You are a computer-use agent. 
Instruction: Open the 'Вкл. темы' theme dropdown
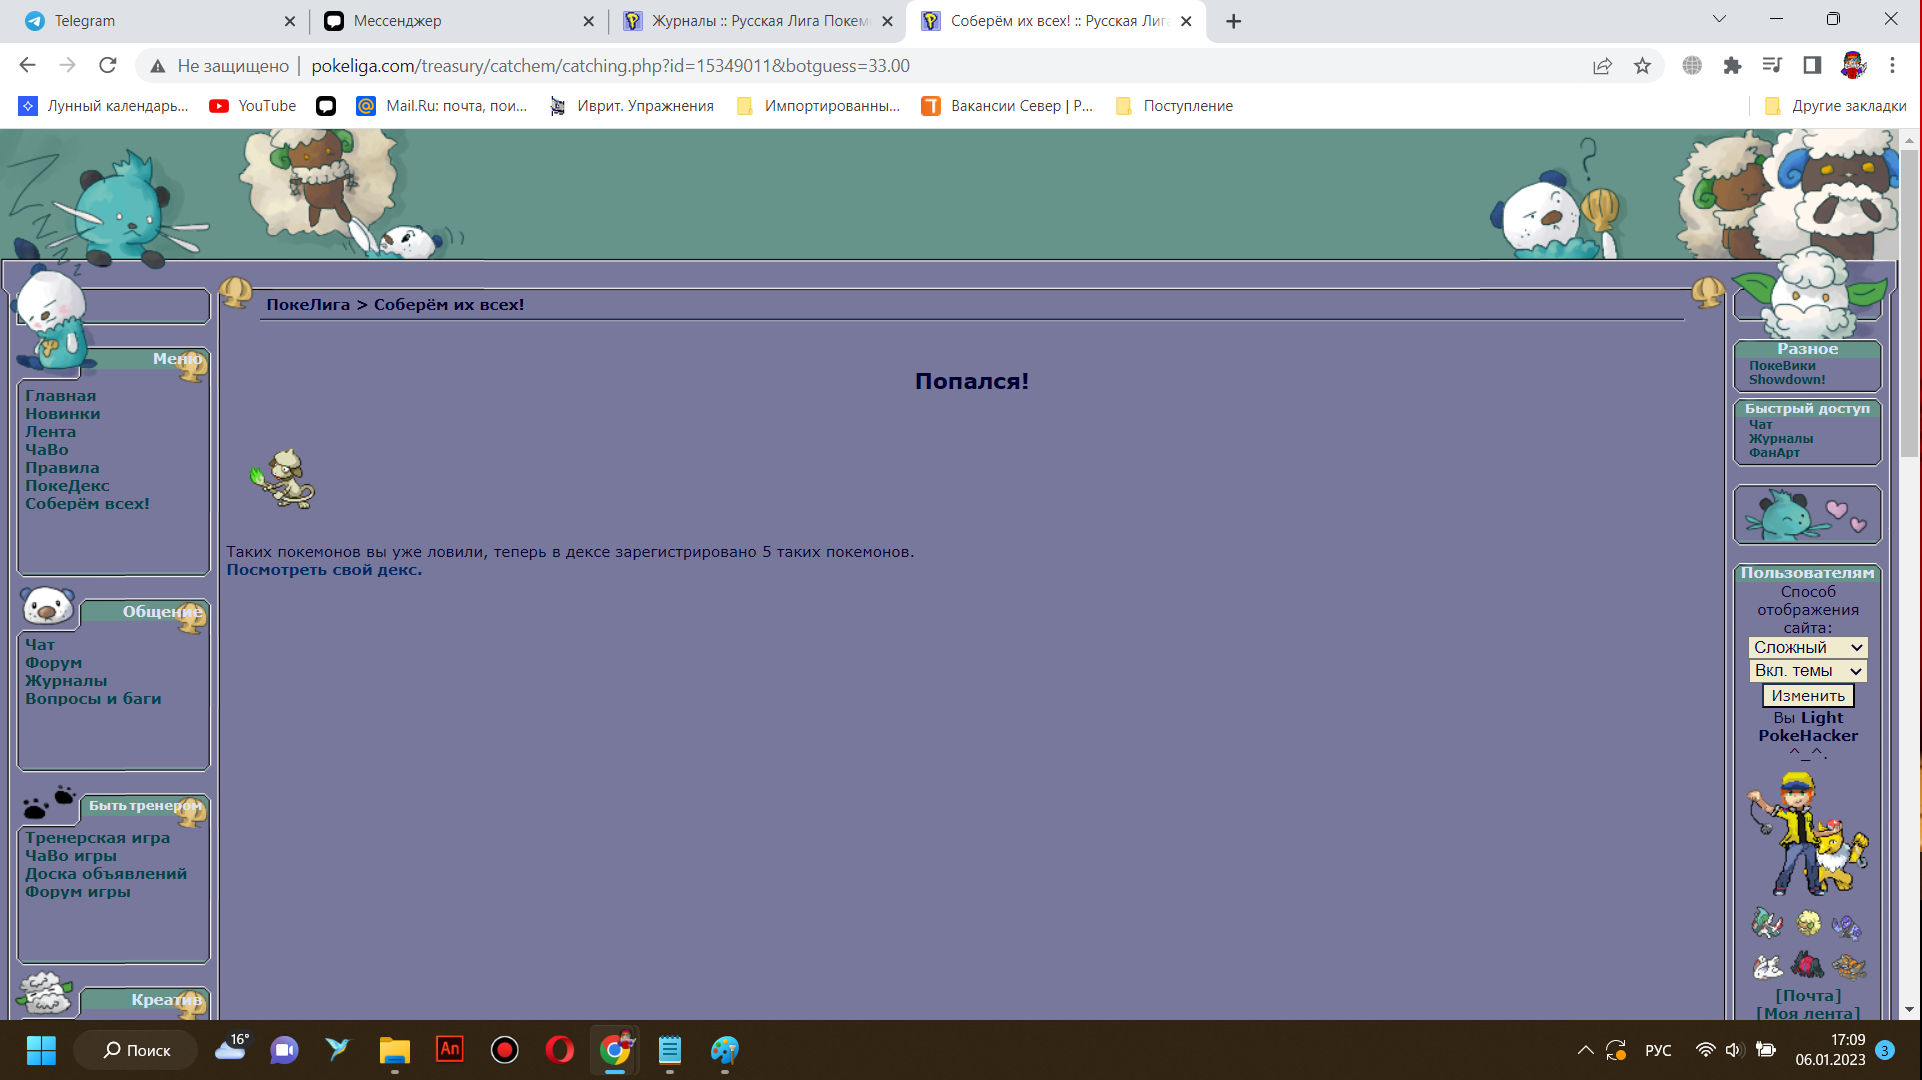click(x=1808, y=671)
